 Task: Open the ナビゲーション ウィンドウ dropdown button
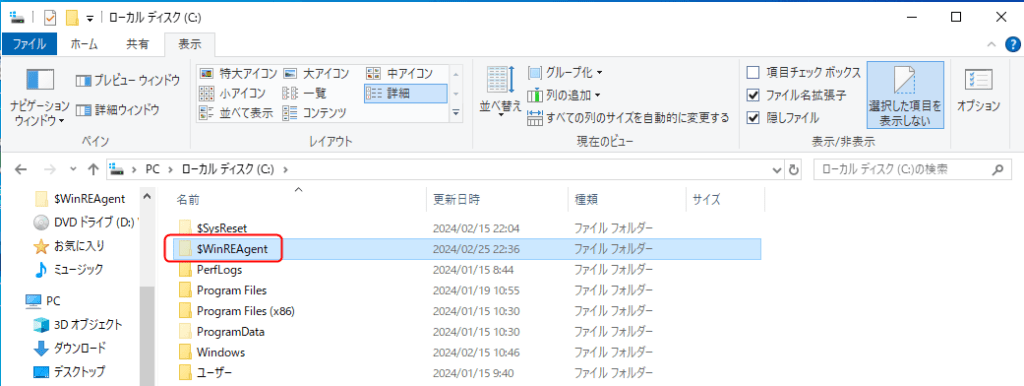click(x=39, y=97)
